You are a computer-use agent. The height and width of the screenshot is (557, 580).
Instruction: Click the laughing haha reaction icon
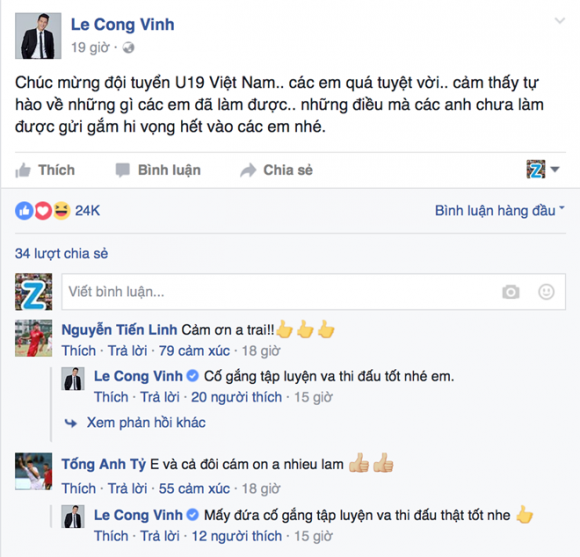pos(62,211)
